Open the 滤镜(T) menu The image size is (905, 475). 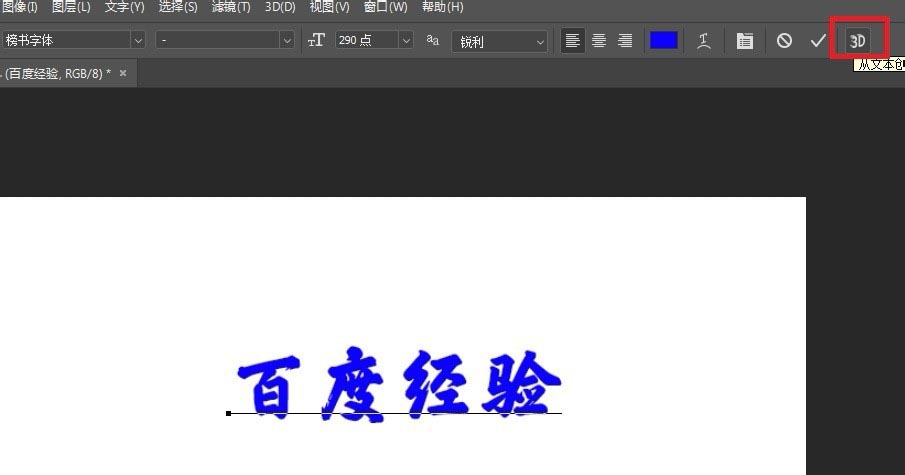(231, 7)
